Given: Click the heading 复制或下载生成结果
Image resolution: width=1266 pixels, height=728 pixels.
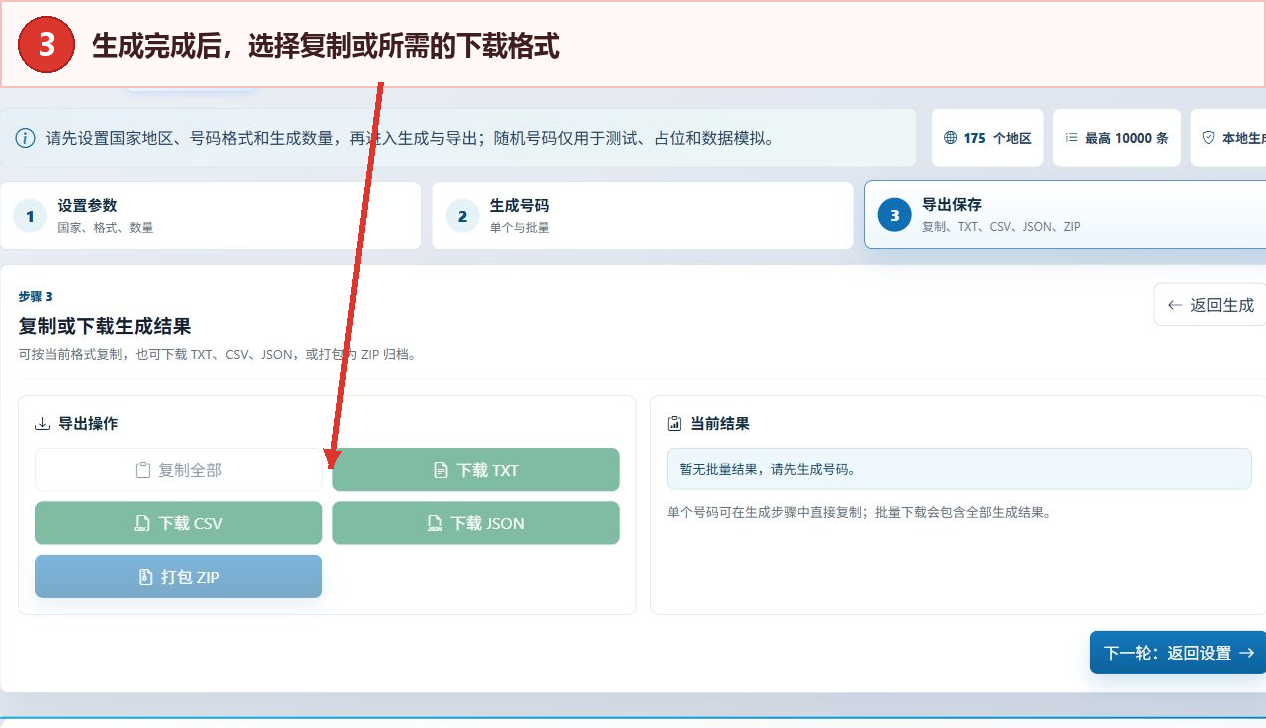Looking at the screenshot, I should 105,326.
